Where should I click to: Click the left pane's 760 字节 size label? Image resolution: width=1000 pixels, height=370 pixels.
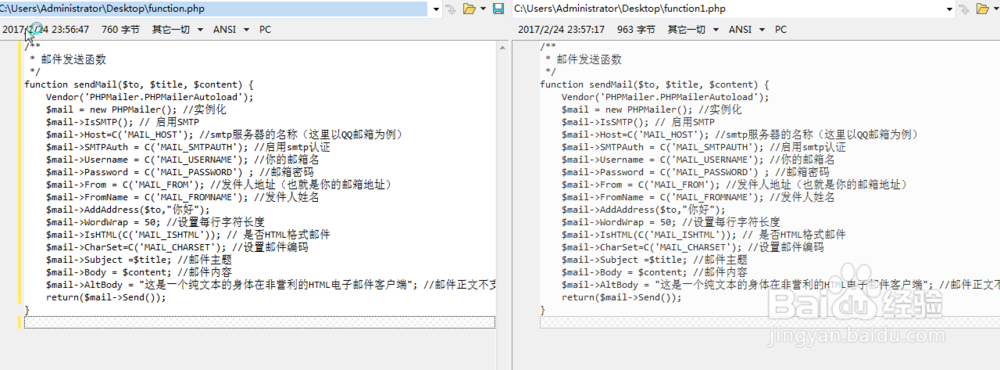tap(121, 29)
